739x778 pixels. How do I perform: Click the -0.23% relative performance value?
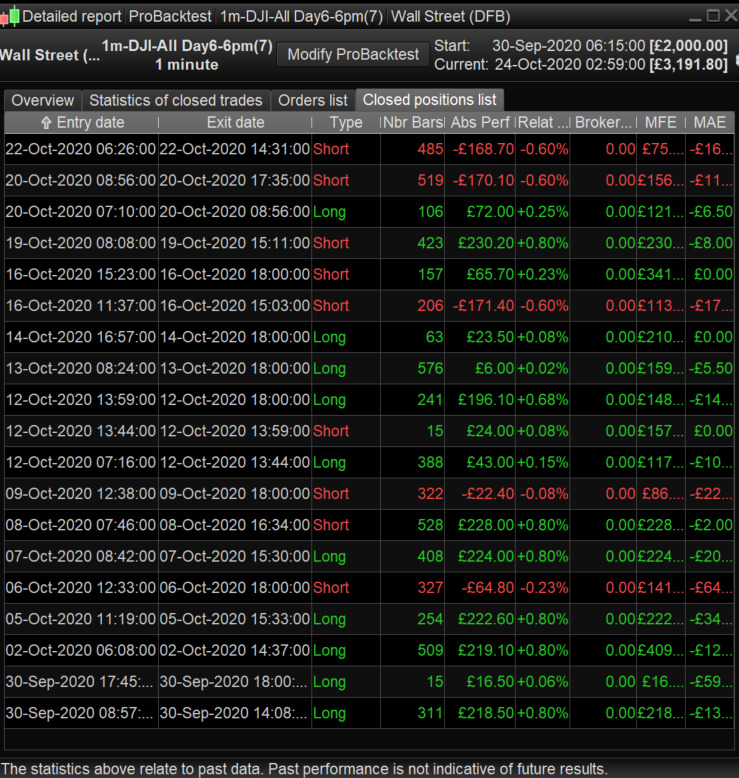[544, 587]
